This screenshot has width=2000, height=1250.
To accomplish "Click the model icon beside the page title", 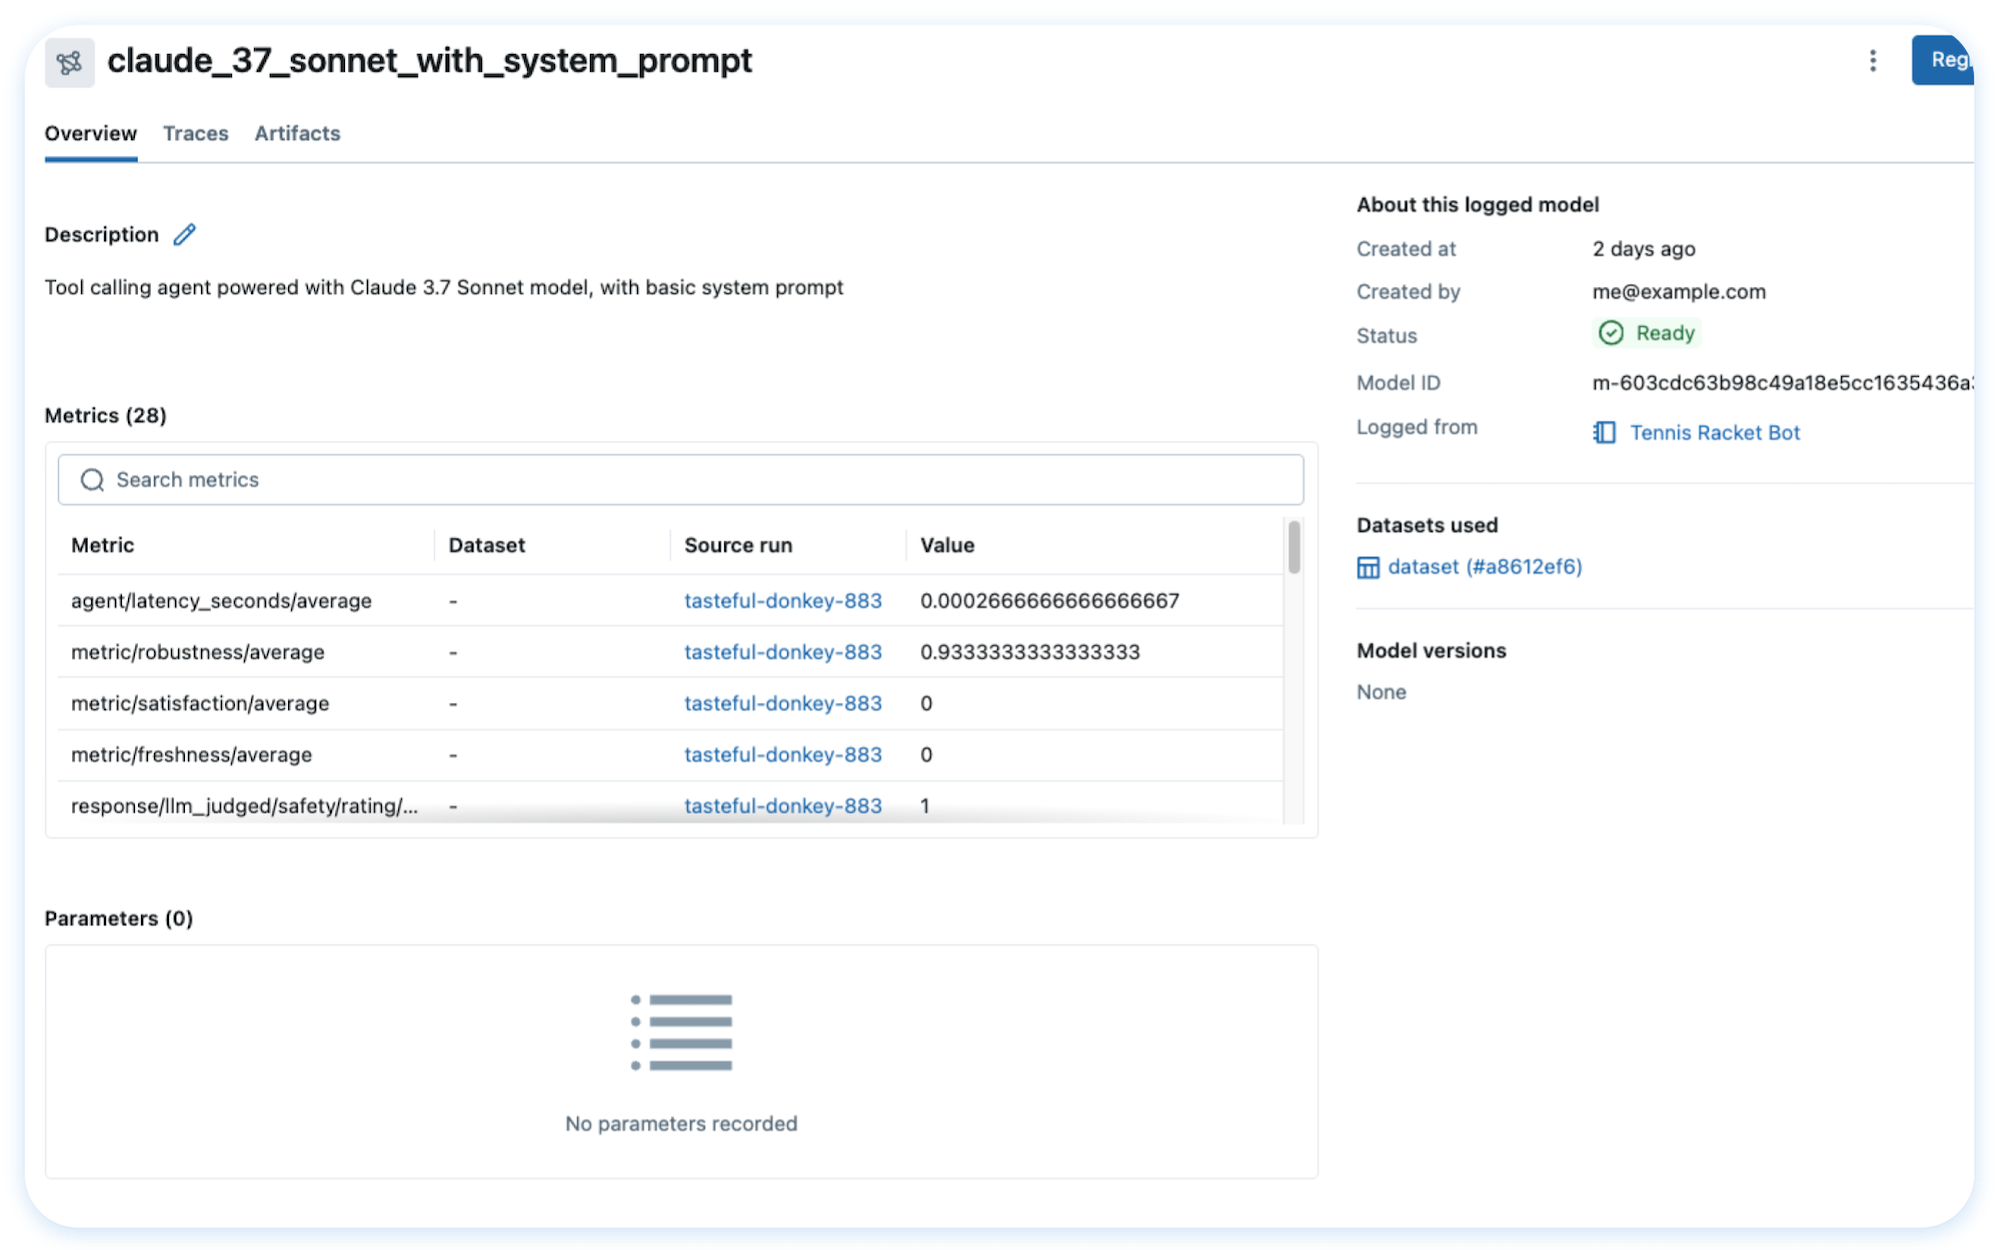I will pos(69,62).
